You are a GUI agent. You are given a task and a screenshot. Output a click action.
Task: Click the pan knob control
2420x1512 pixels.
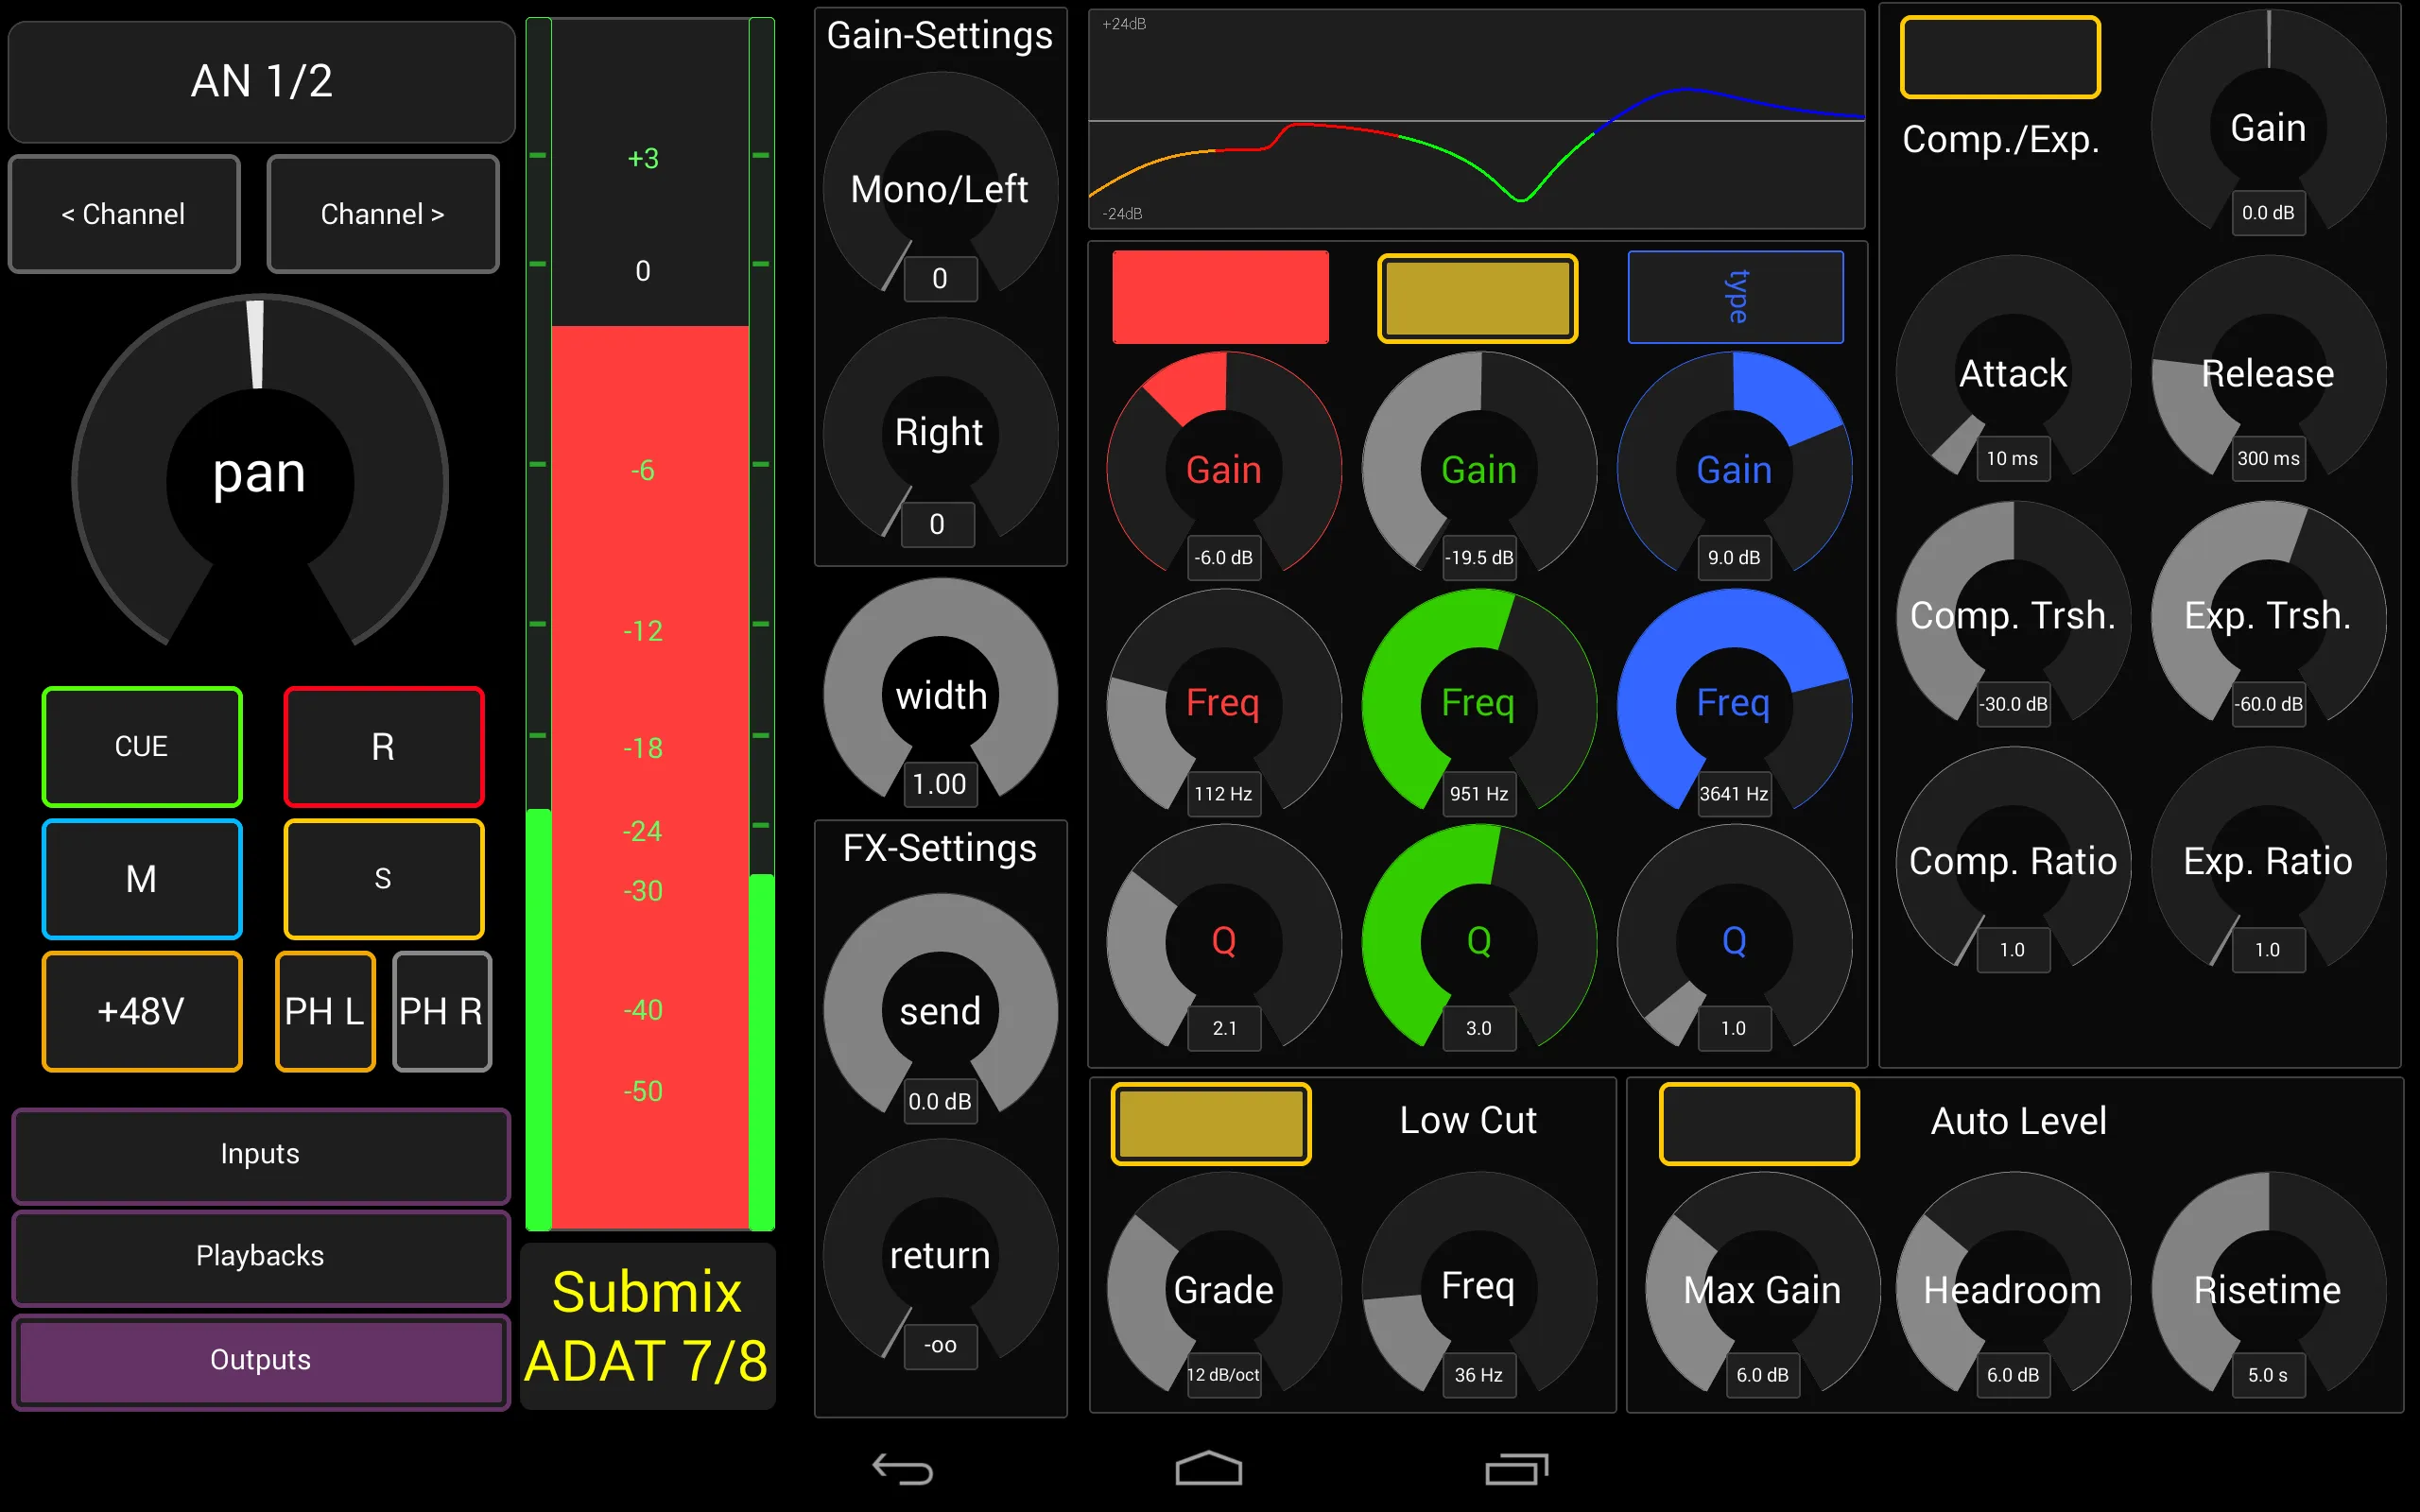tap(256, 477)
